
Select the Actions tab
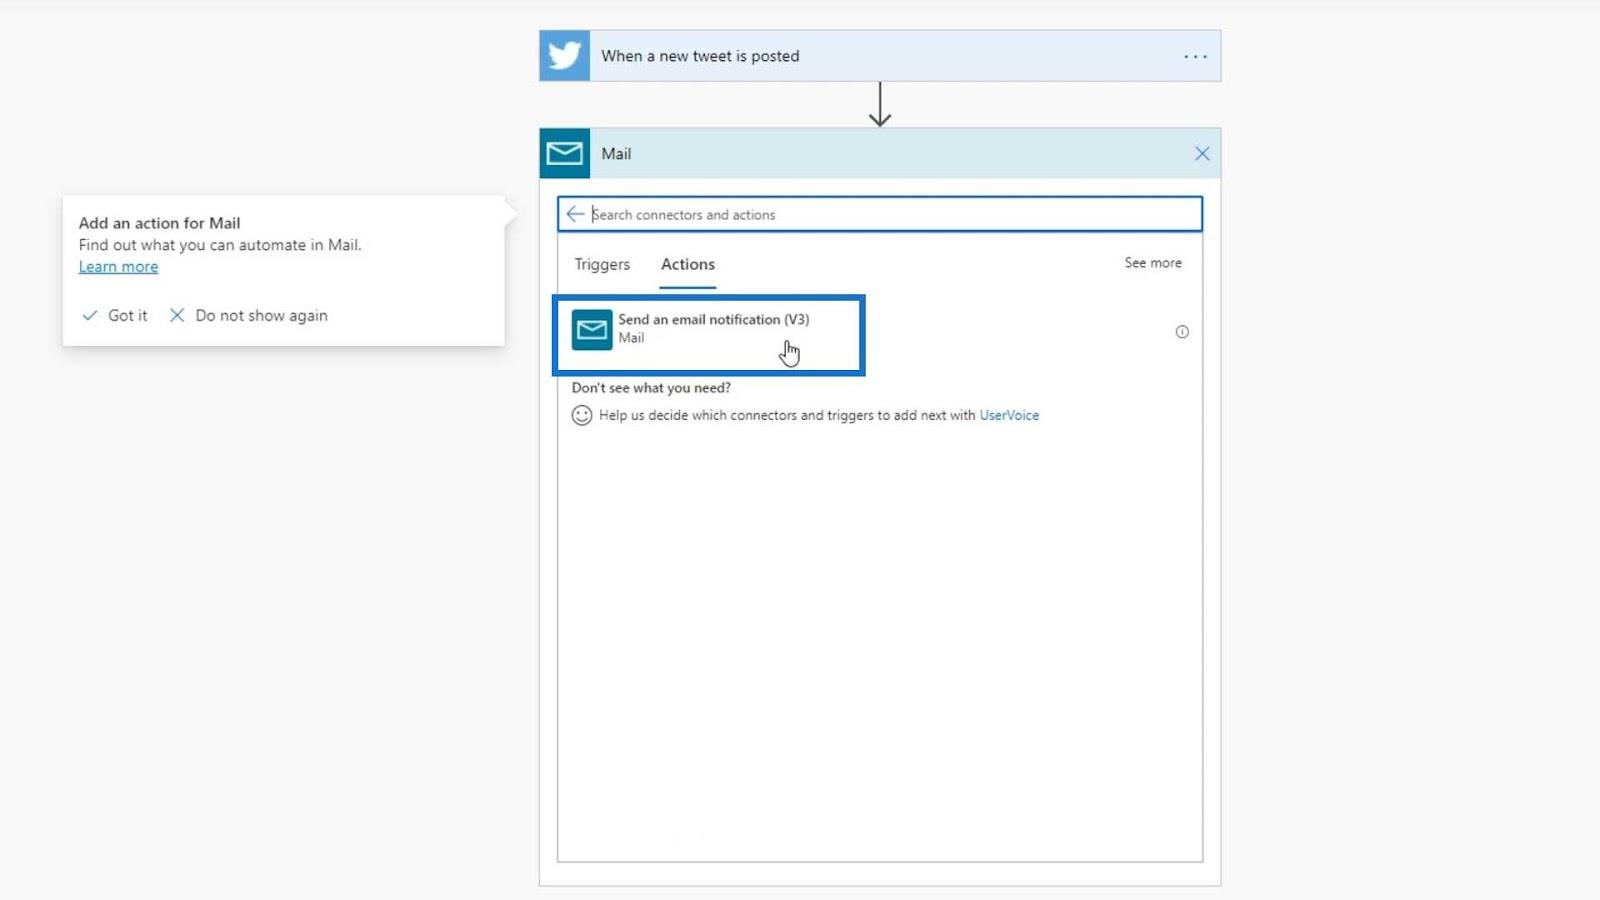click(x=688, y=264)
